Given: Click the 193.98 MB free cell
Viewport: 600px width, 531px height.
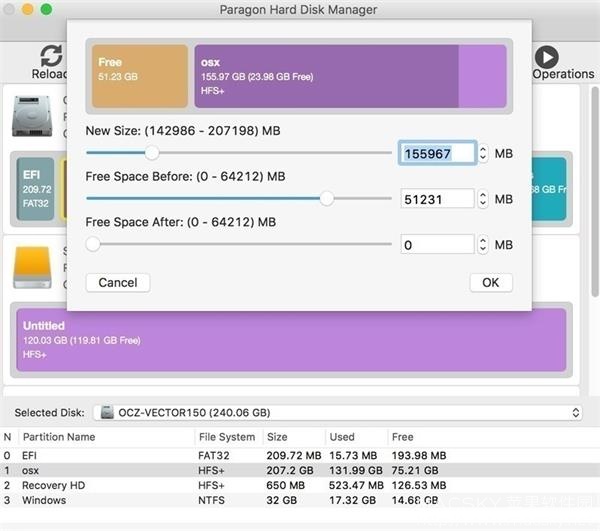Looking at the screenshot, I should coord(419,455).
